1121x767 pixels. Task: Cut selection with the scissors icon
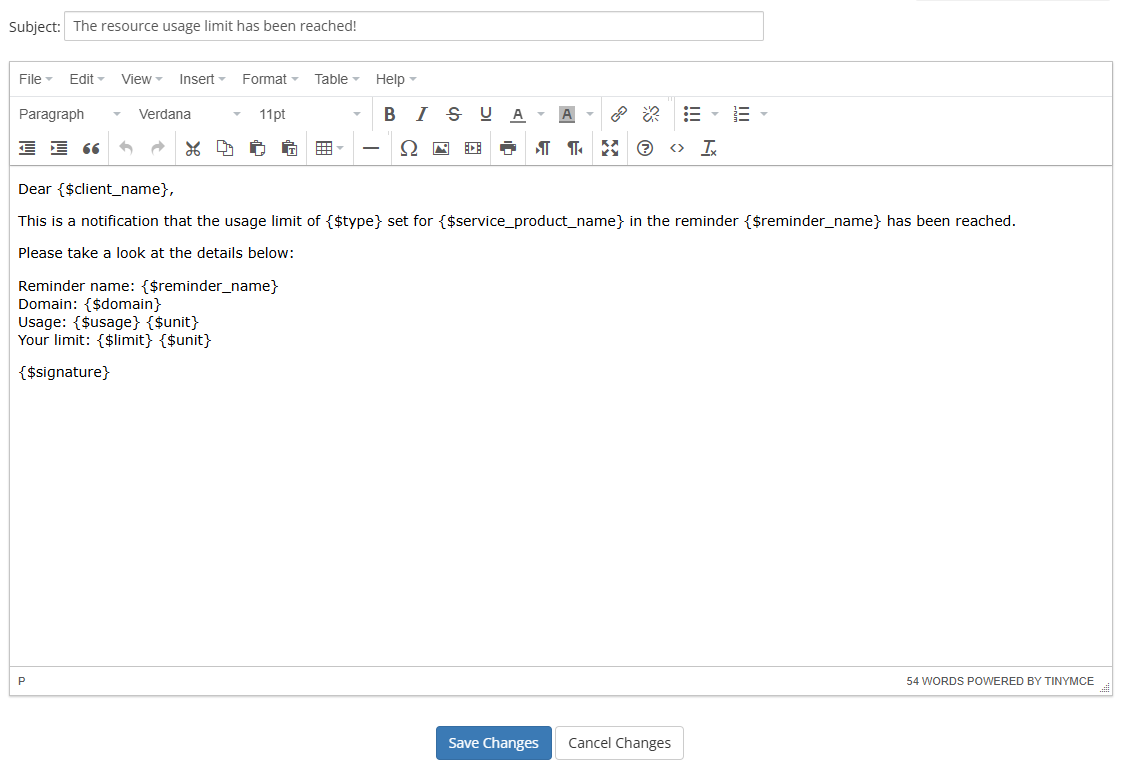[x=193, y=148]
